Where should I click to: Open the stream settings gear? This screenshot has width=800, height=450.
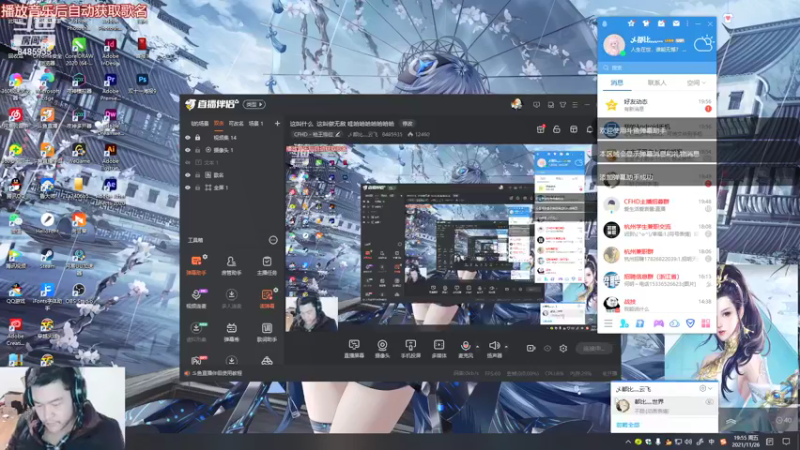point(563,348)
